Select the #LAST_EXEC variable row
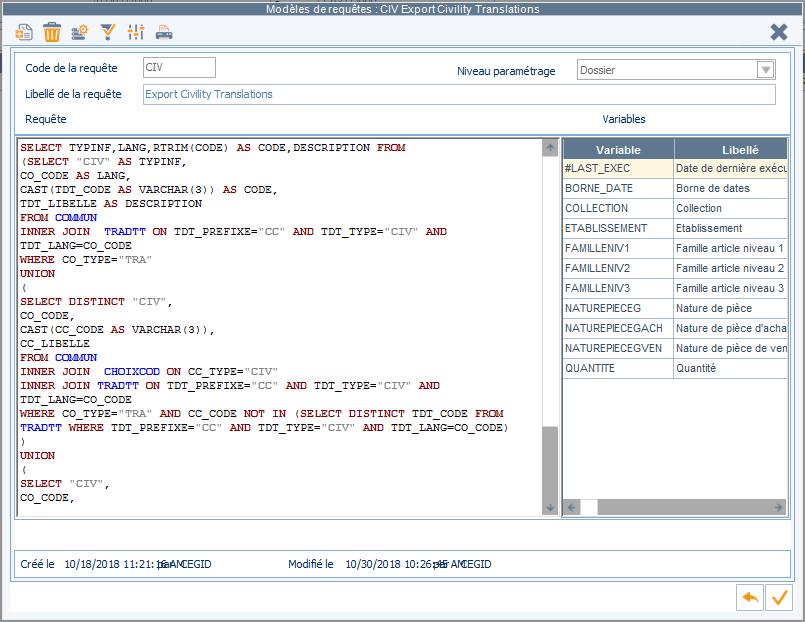 pos(675,168)
